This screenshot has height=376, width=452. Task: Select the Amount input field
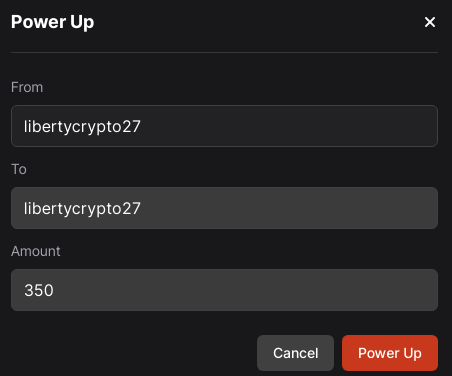pyautogui.click(x=224, y=290)
